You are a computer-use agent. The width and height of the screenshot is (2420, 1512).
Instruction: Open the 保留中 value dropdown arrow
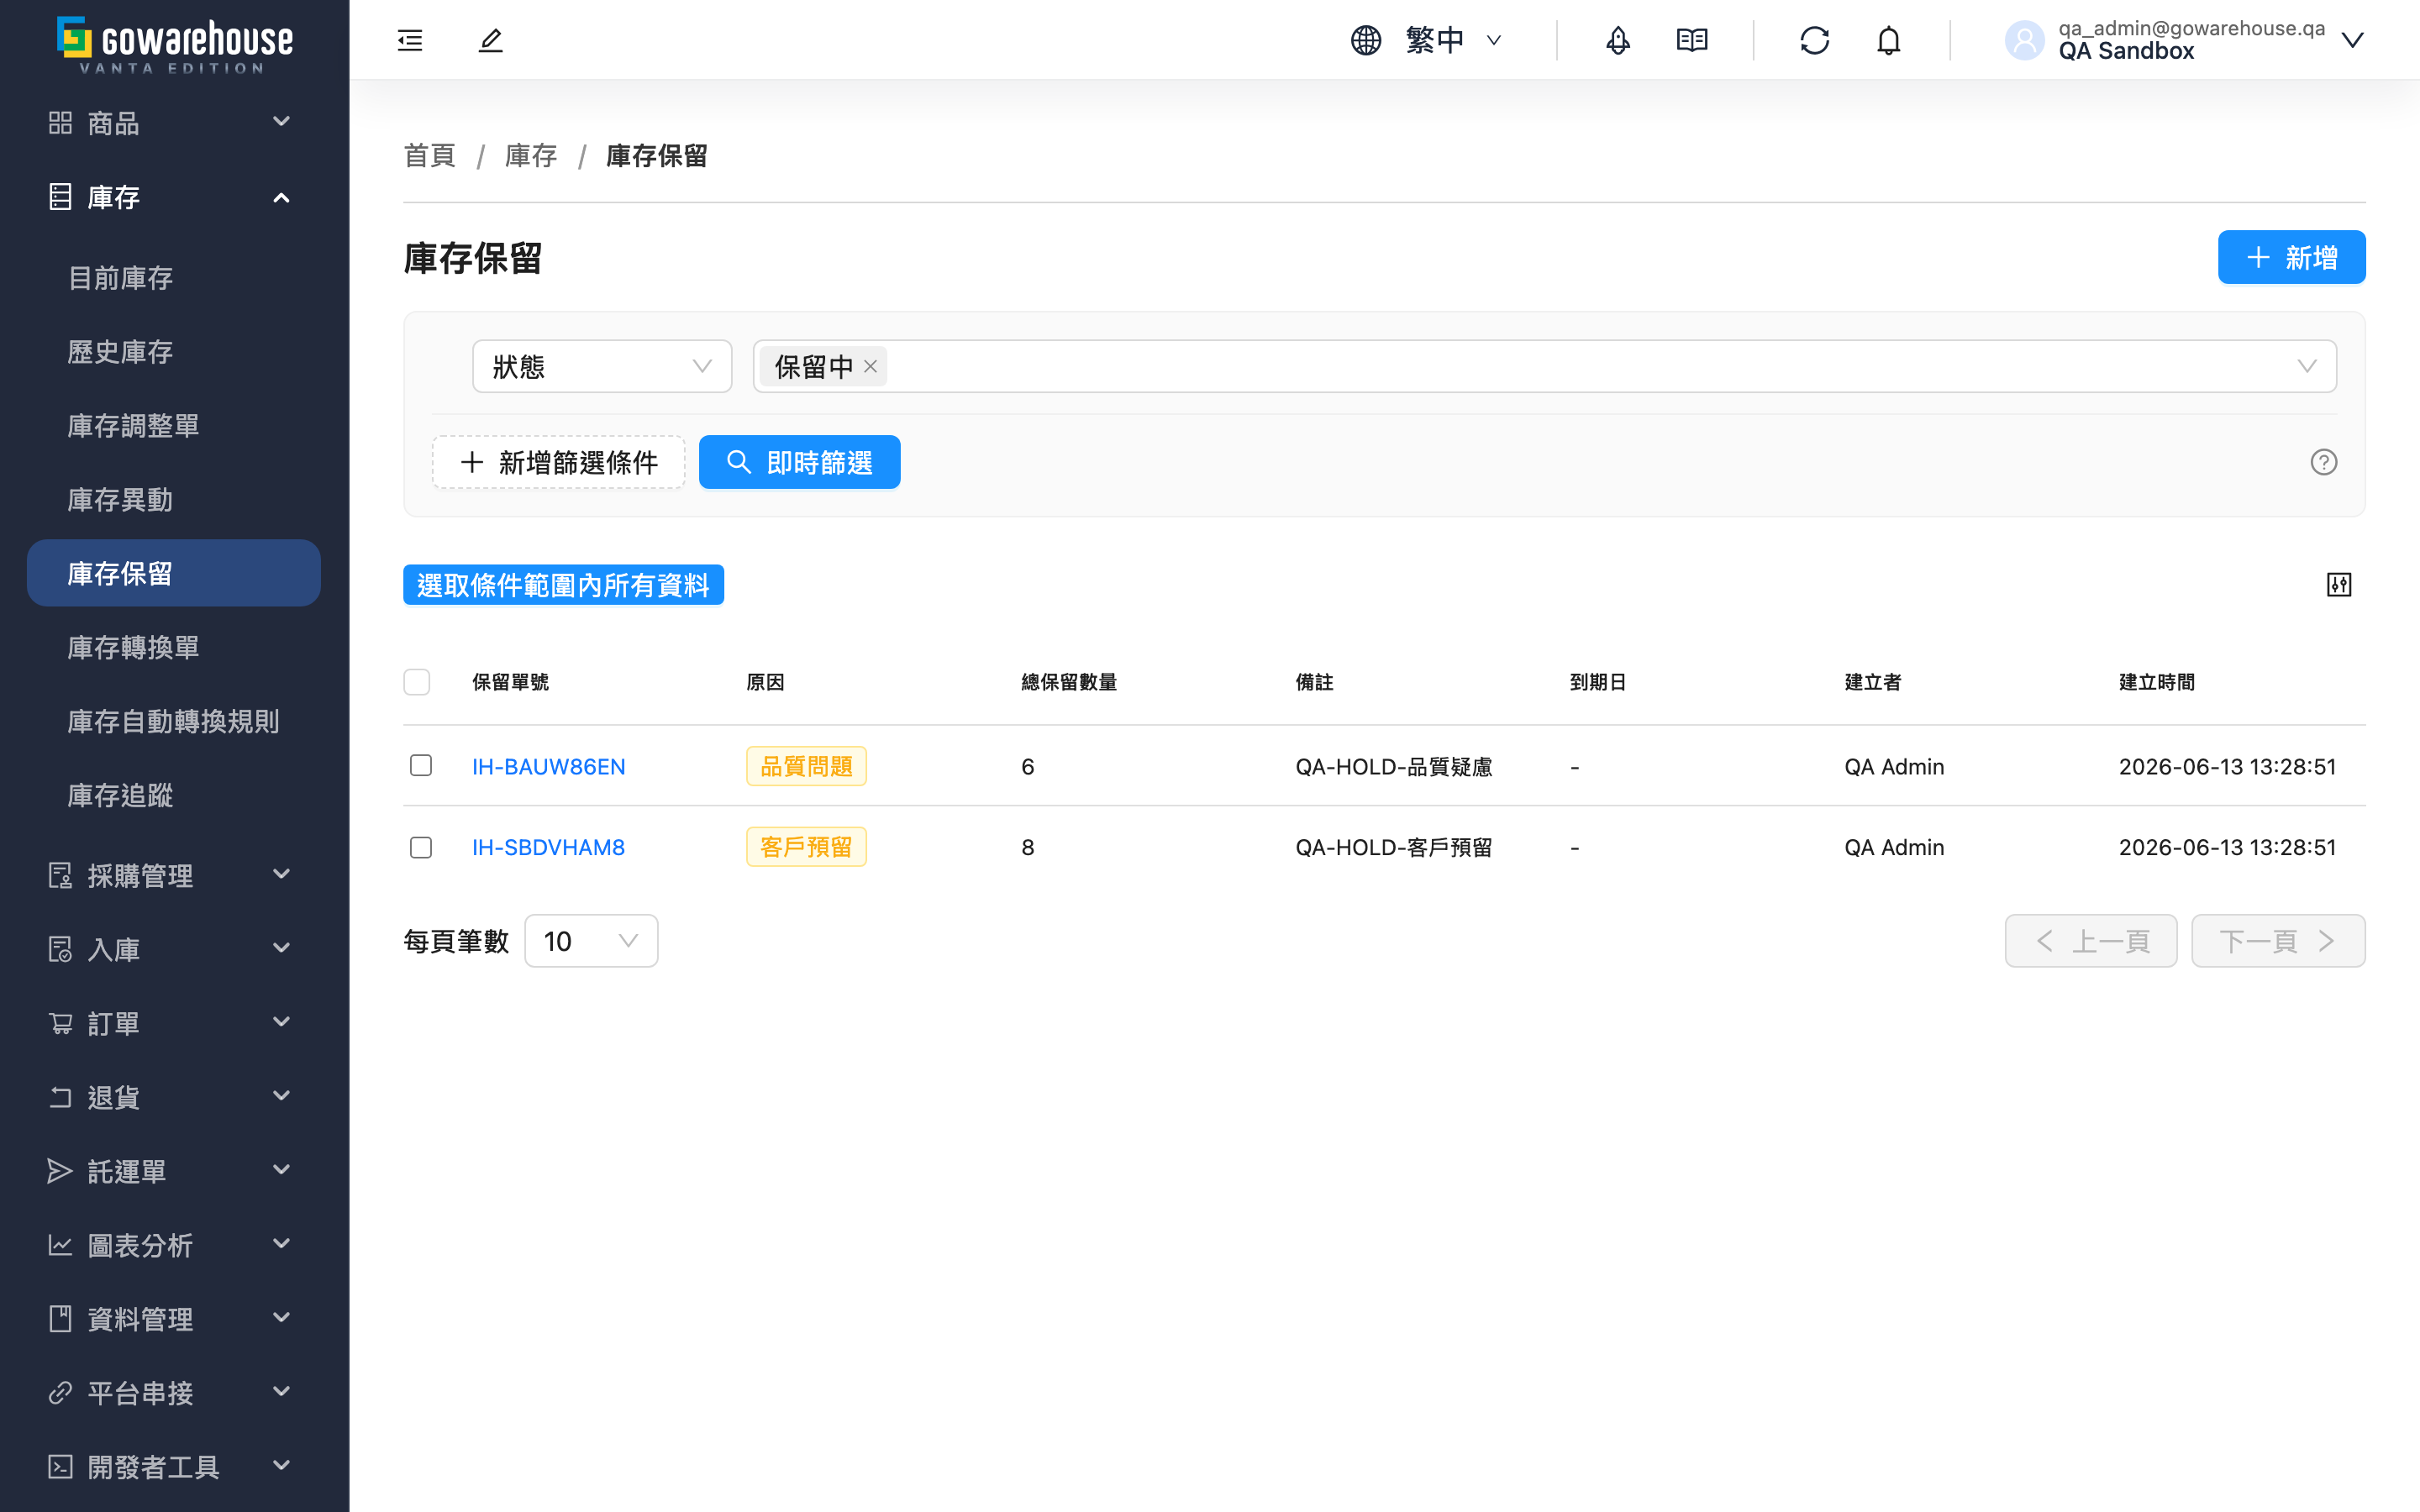pos(2306,367)
